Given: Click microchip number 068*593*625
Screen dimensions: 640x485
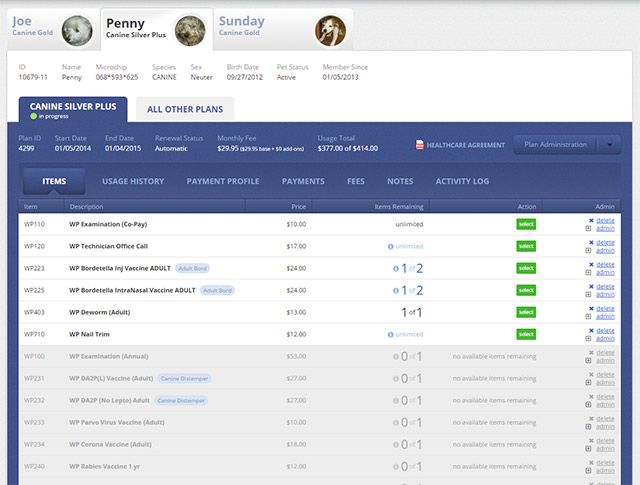Looking at the screenshot, I should [x=117, y=77].
